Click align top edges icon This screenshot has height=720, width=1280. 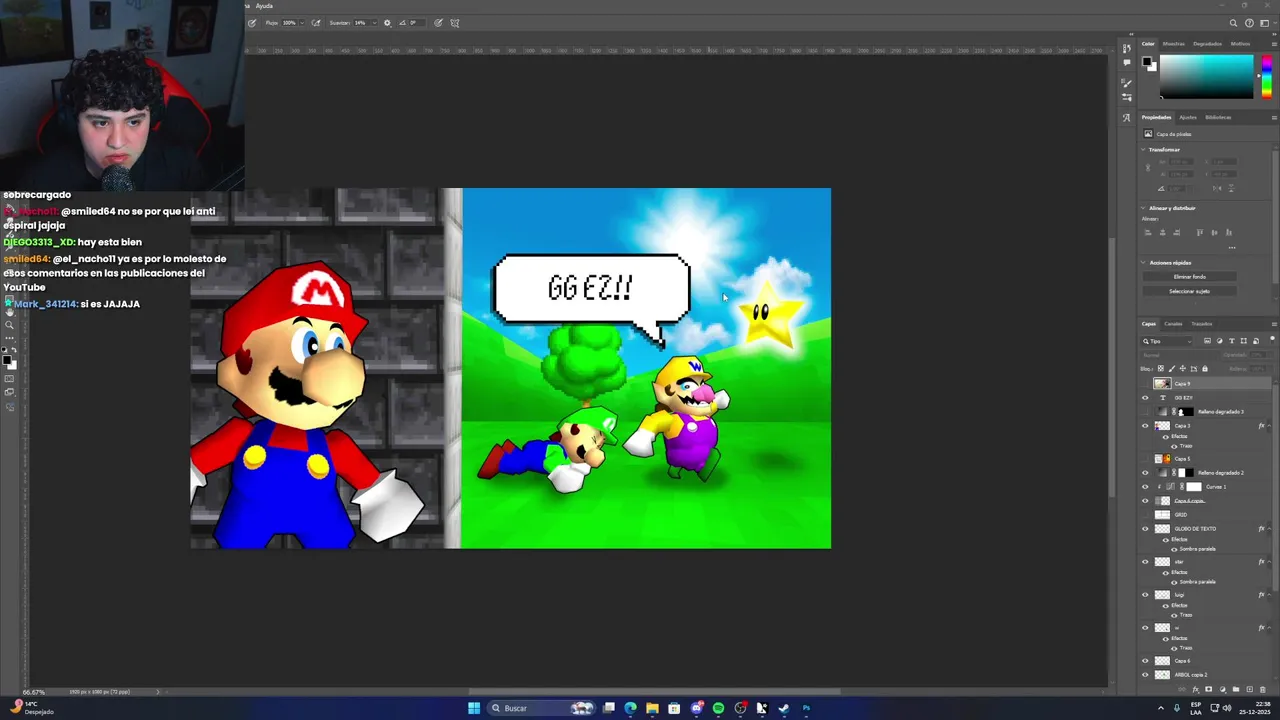coord(1199,233)
